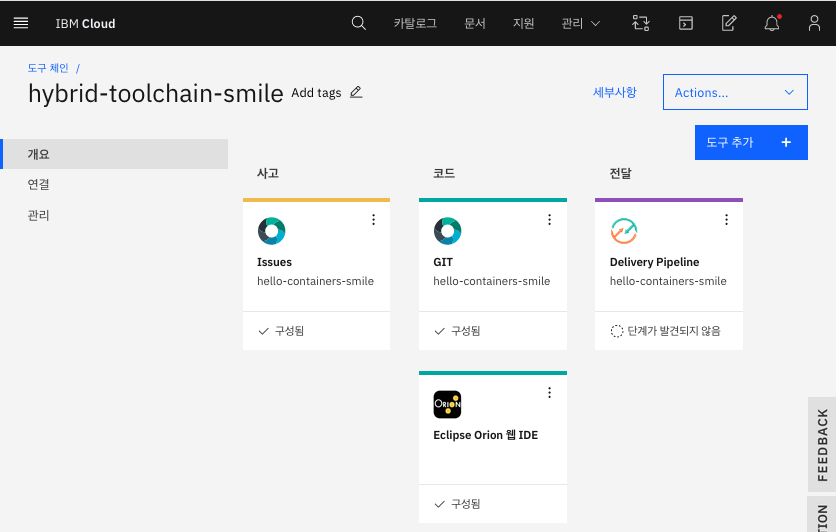Click the 코드 column heading
This screenshot has width=836, height=532.
(x=444, y=173)
